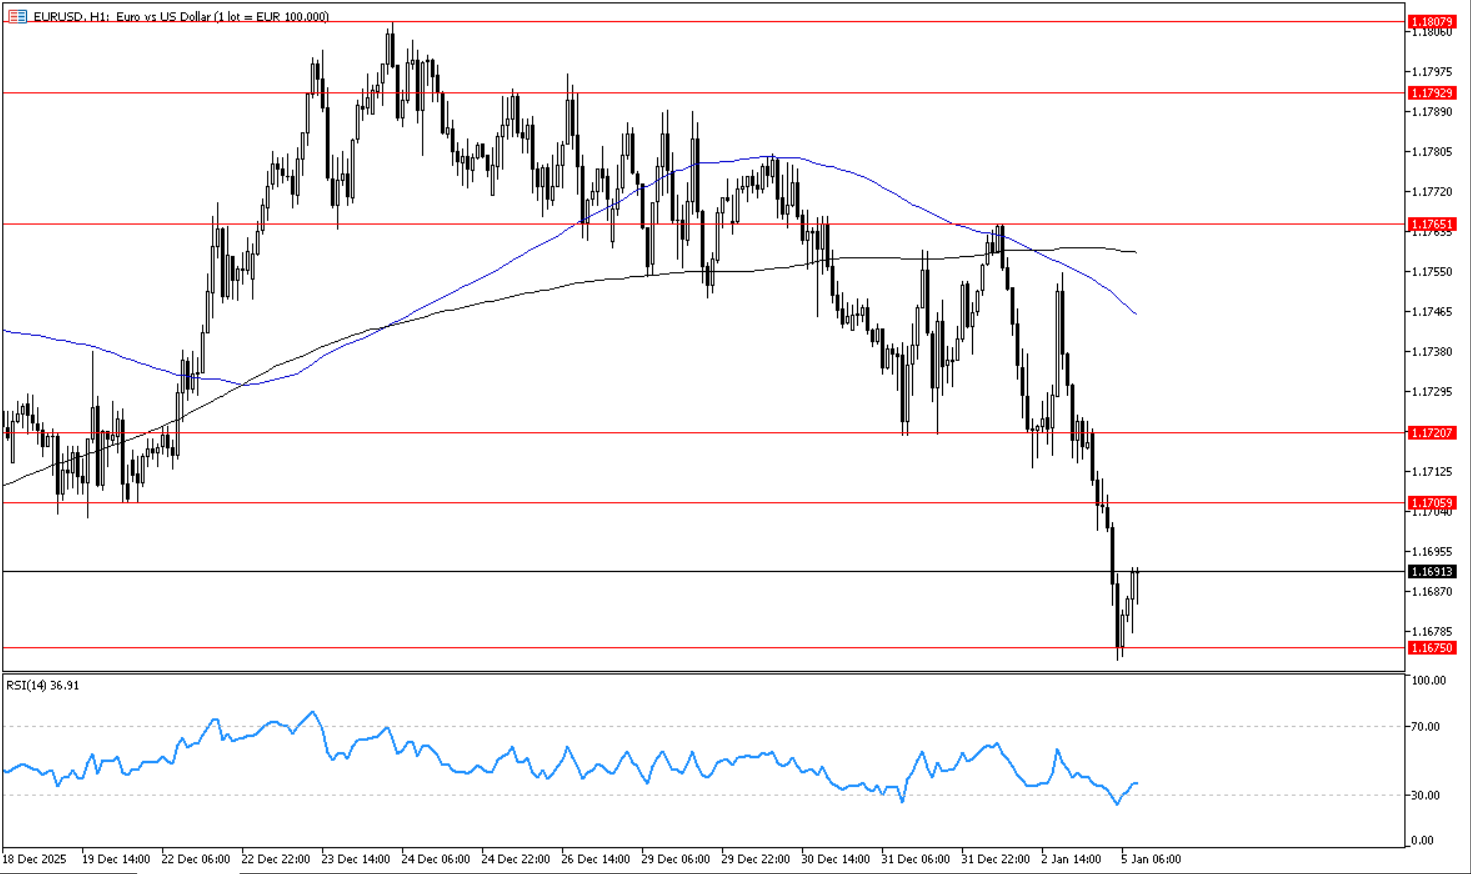Click the 100.00 top value on RSI scale
The image size is (1471, 874).
(x=1428, y=681)
